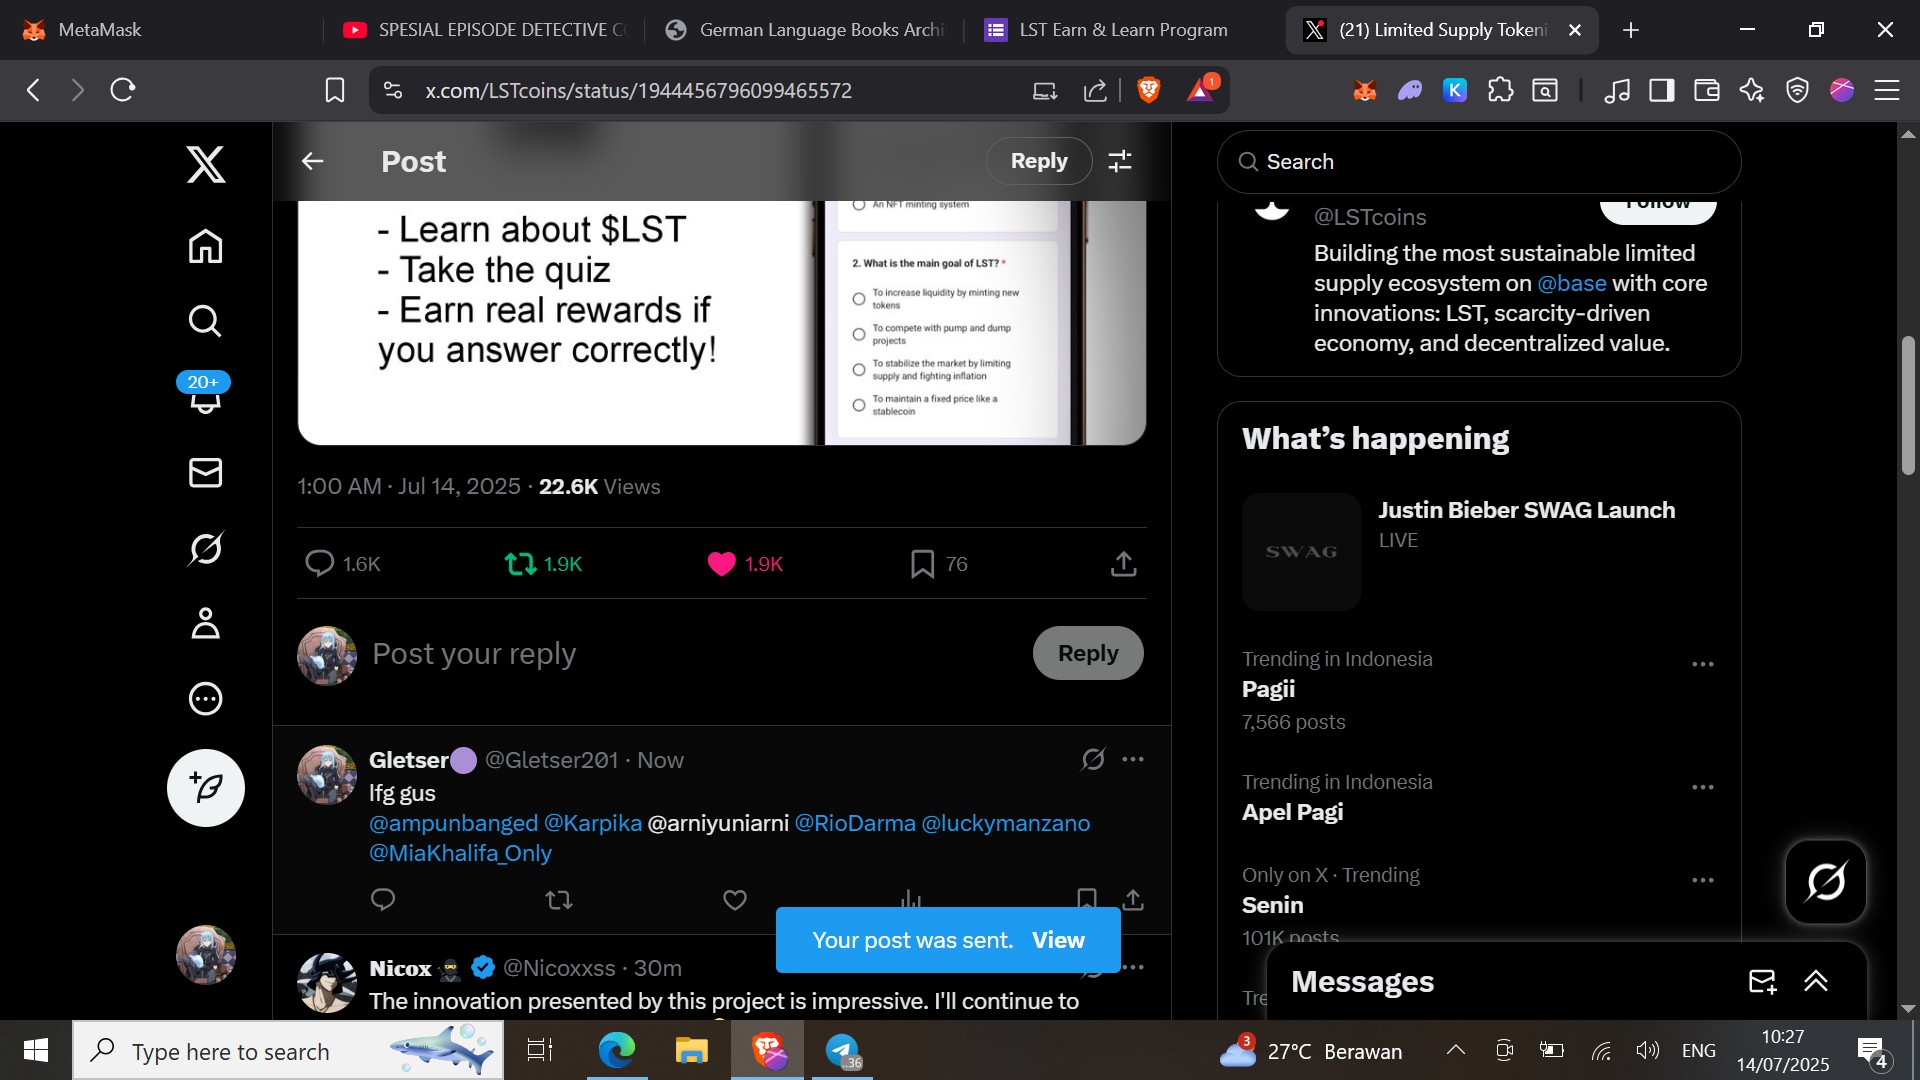Click the compose post feather button
1920x1080 pixels.
[206, 788]
